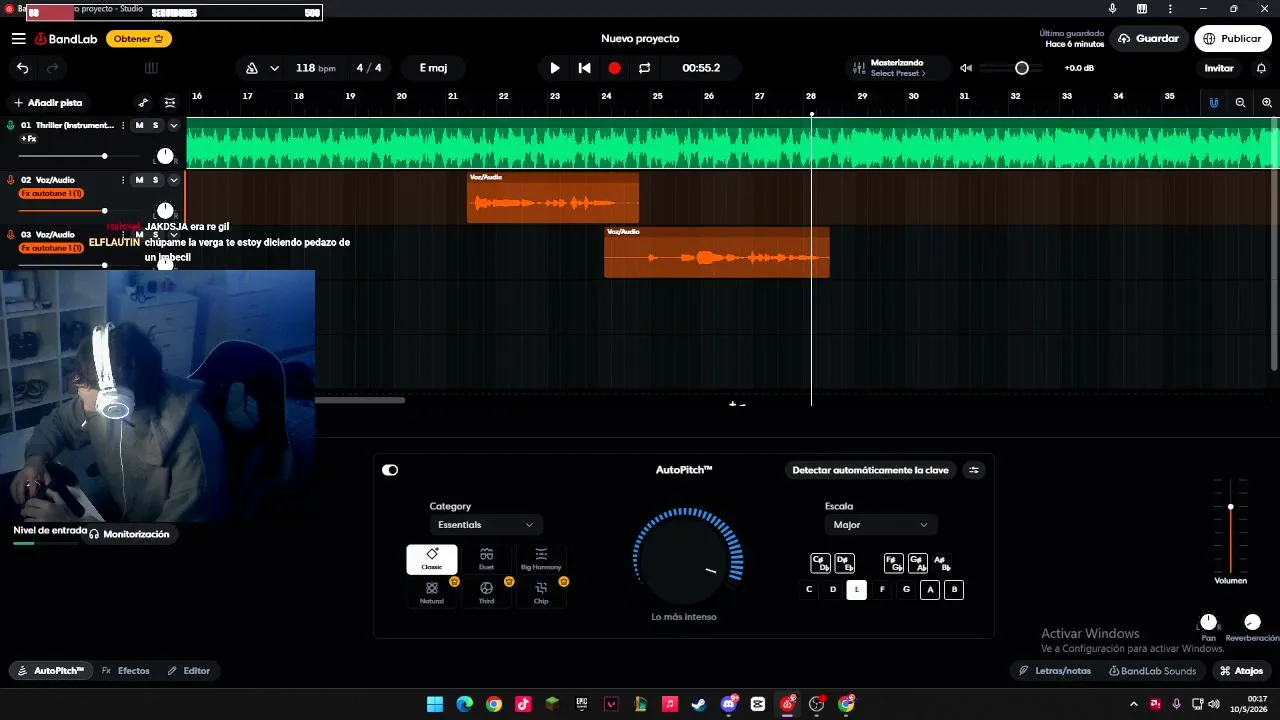Toggle the loop/cycle icon
This screenshot has height=720, width=1280.
645,68
